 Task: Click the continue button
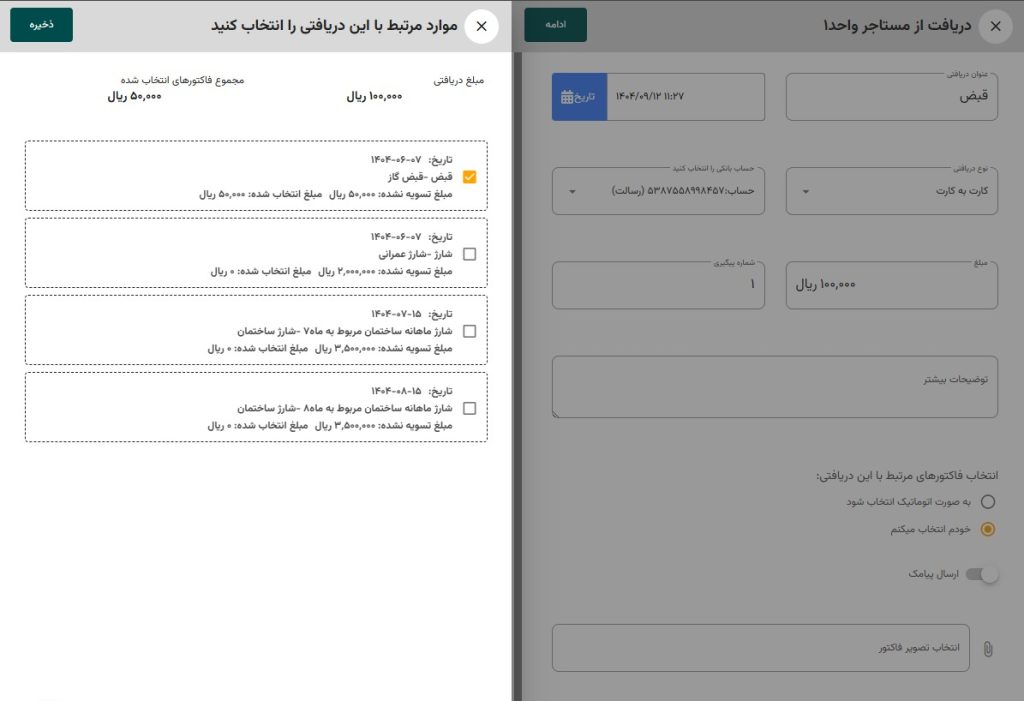[x=555, y=25]
